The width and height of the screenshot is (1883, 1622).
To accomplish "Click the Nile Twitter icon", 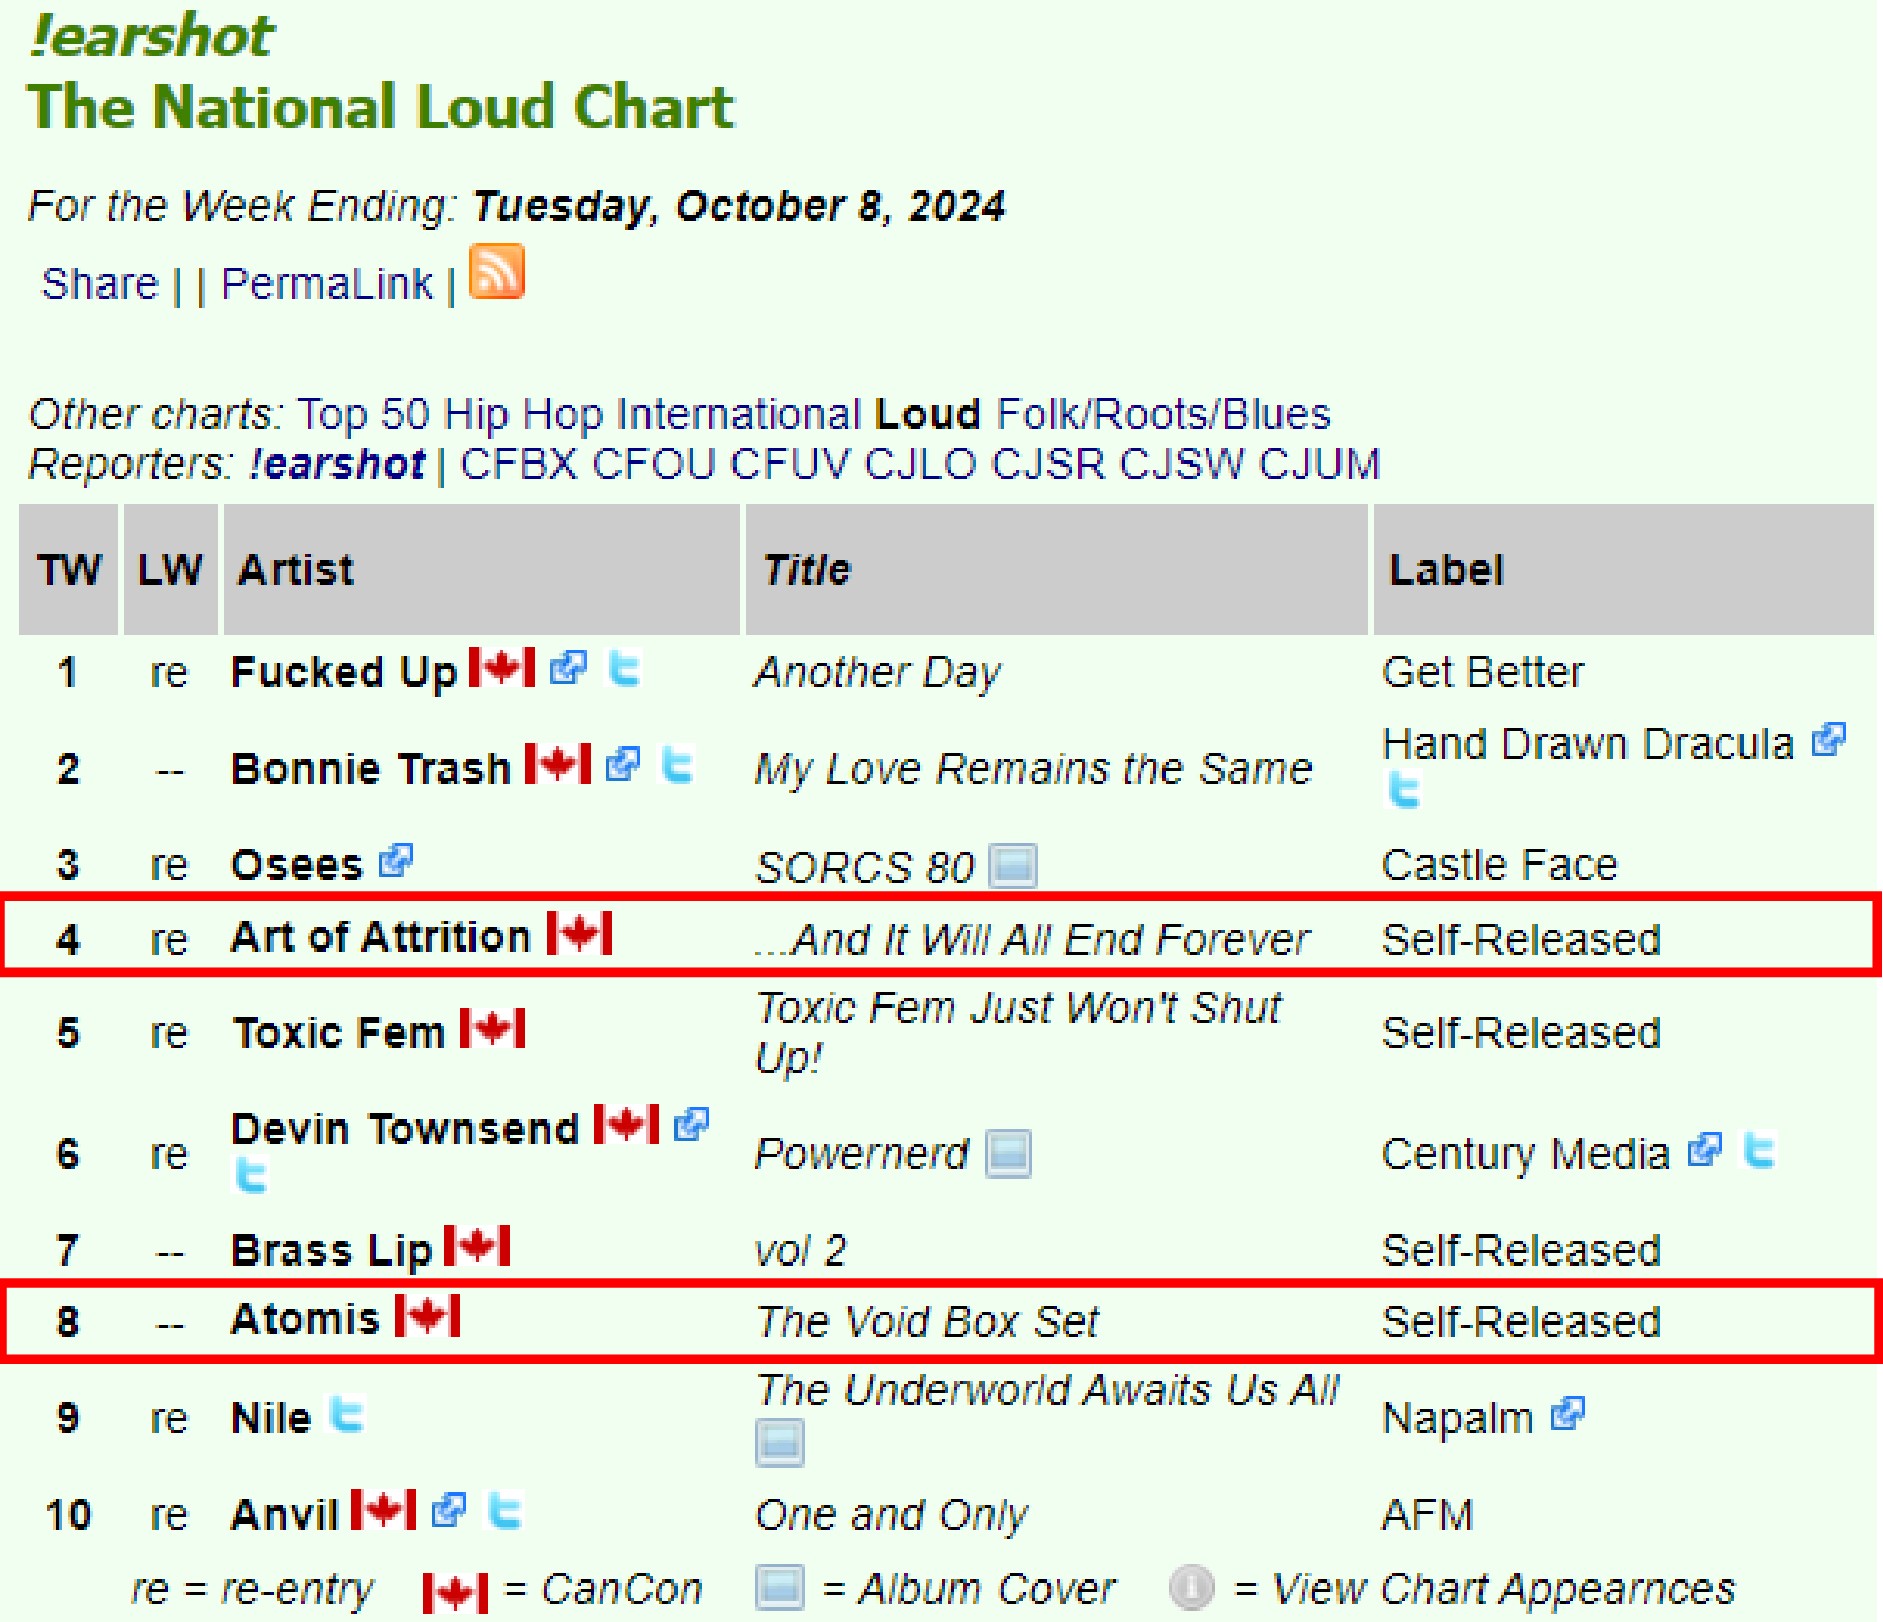I will click(347, 1415).
